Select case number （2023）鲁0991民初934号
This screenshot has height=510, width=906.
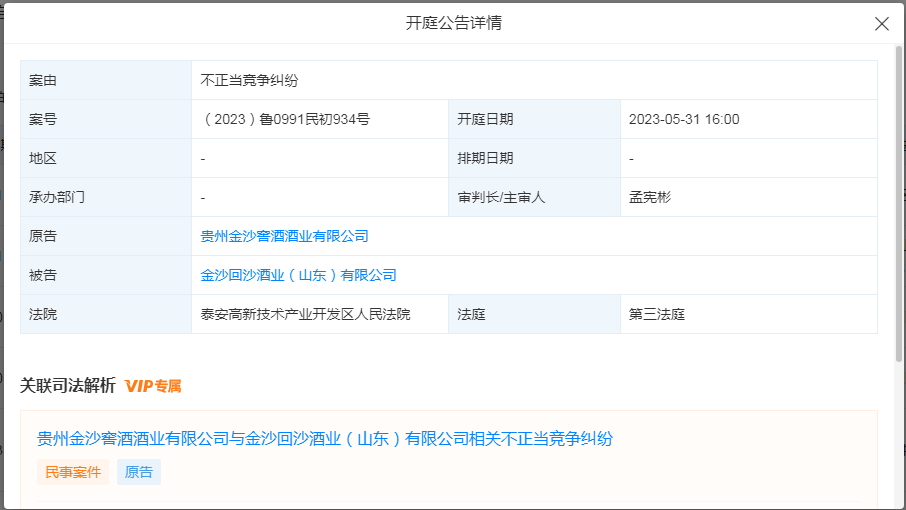pos(285,120)
